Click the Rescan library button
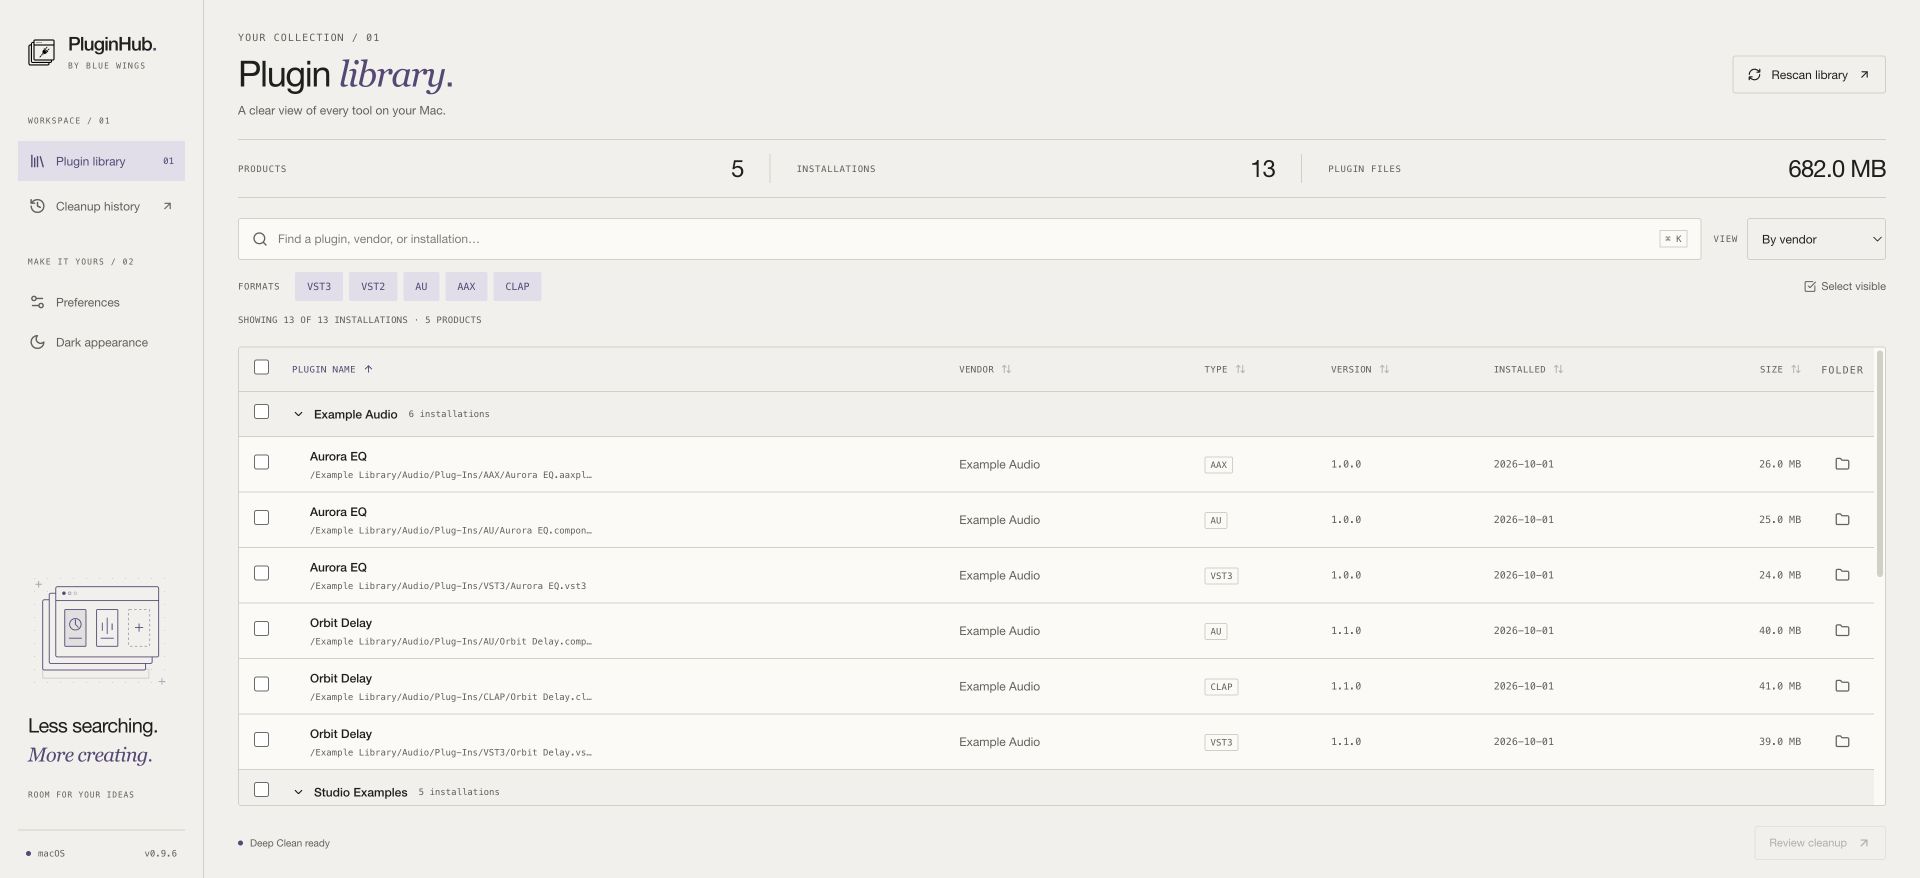Screen dimensions: 1920x878 pyautogui.click(x=1809, y=75)
